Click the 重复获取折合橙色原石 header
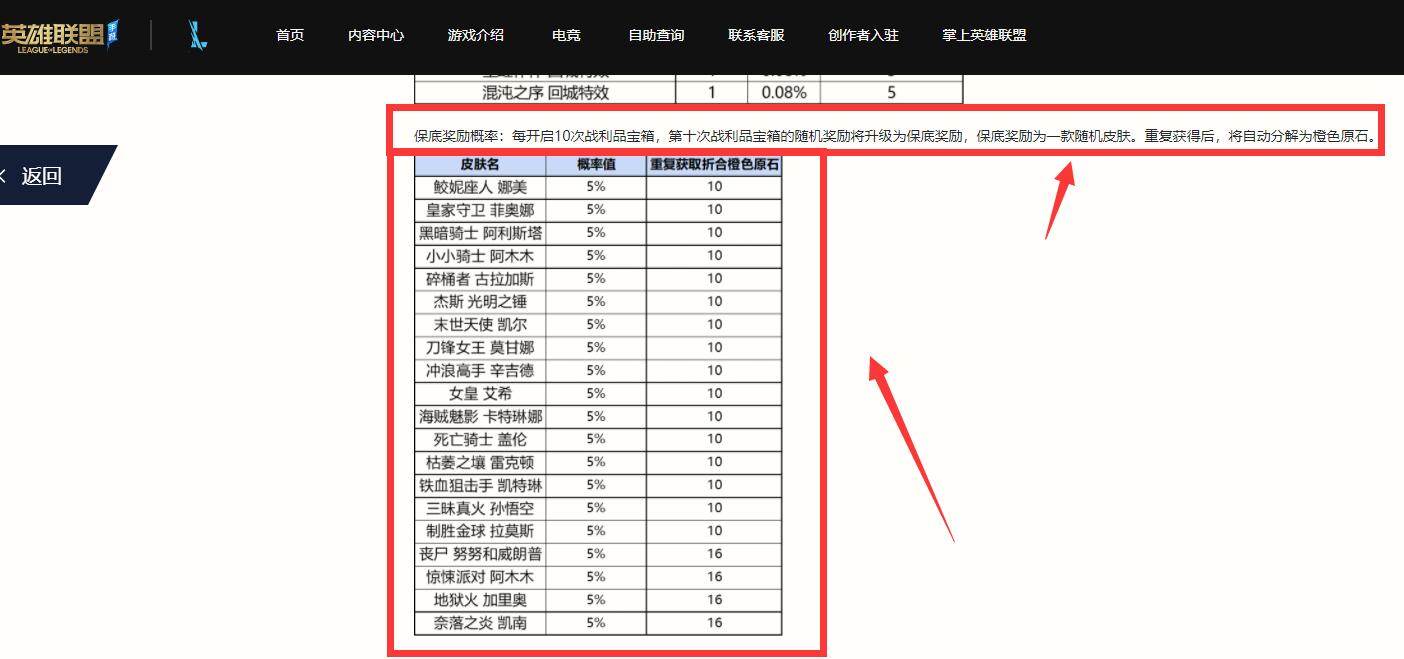This screenshot has height=659, width=1404. [x=714, y=164]
